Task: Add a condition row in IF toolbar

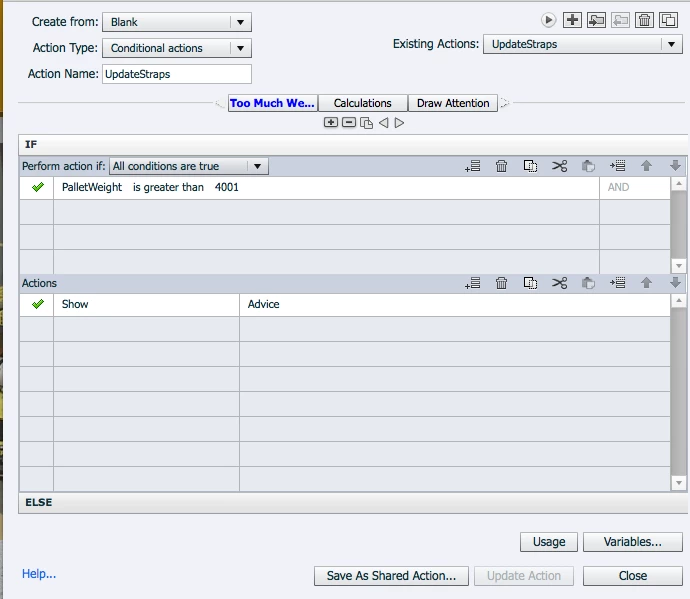Action: coord(473,166)
